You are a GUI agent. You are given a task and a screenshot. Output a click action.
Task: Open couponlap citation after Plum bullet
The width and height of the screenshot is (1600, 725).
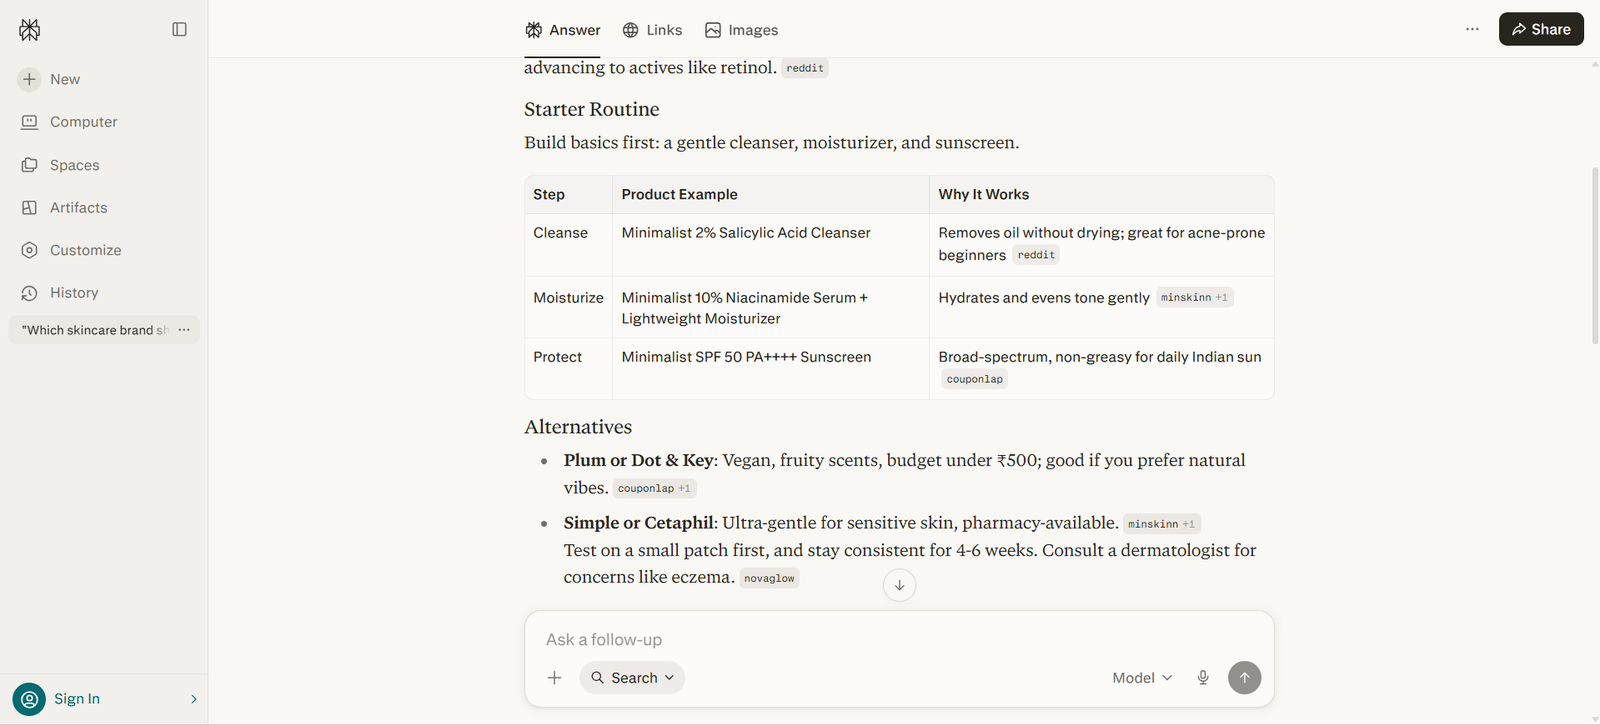tap(654, 488)
